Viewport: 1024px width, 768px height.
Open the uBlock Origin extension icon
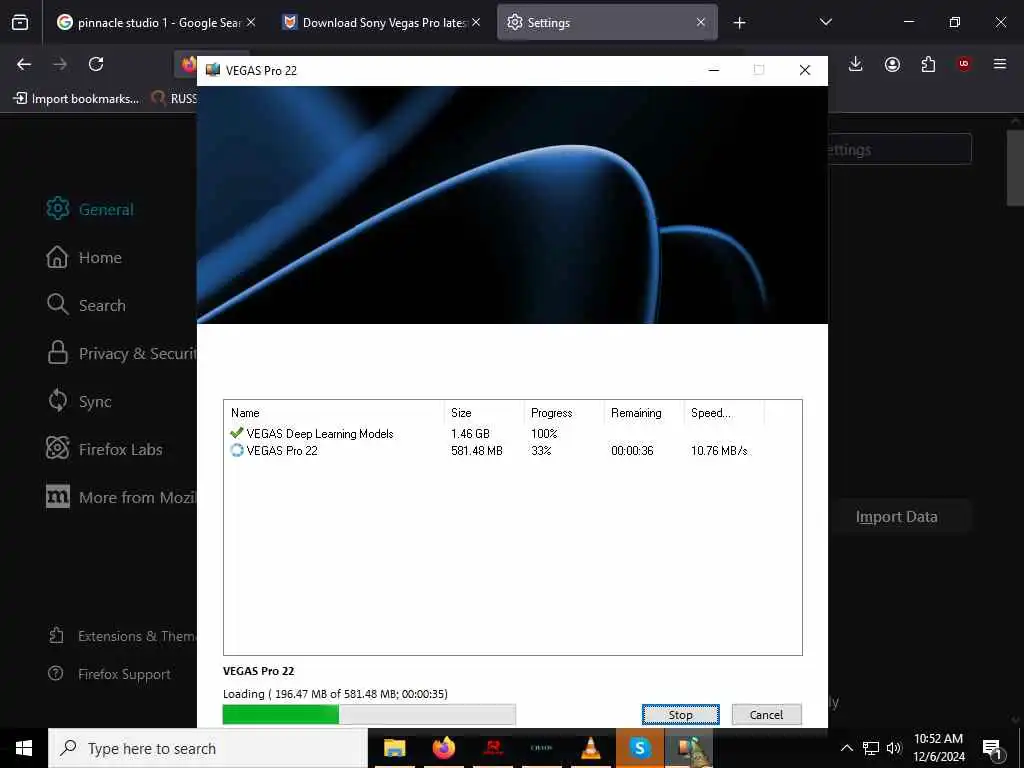(964, 64)
